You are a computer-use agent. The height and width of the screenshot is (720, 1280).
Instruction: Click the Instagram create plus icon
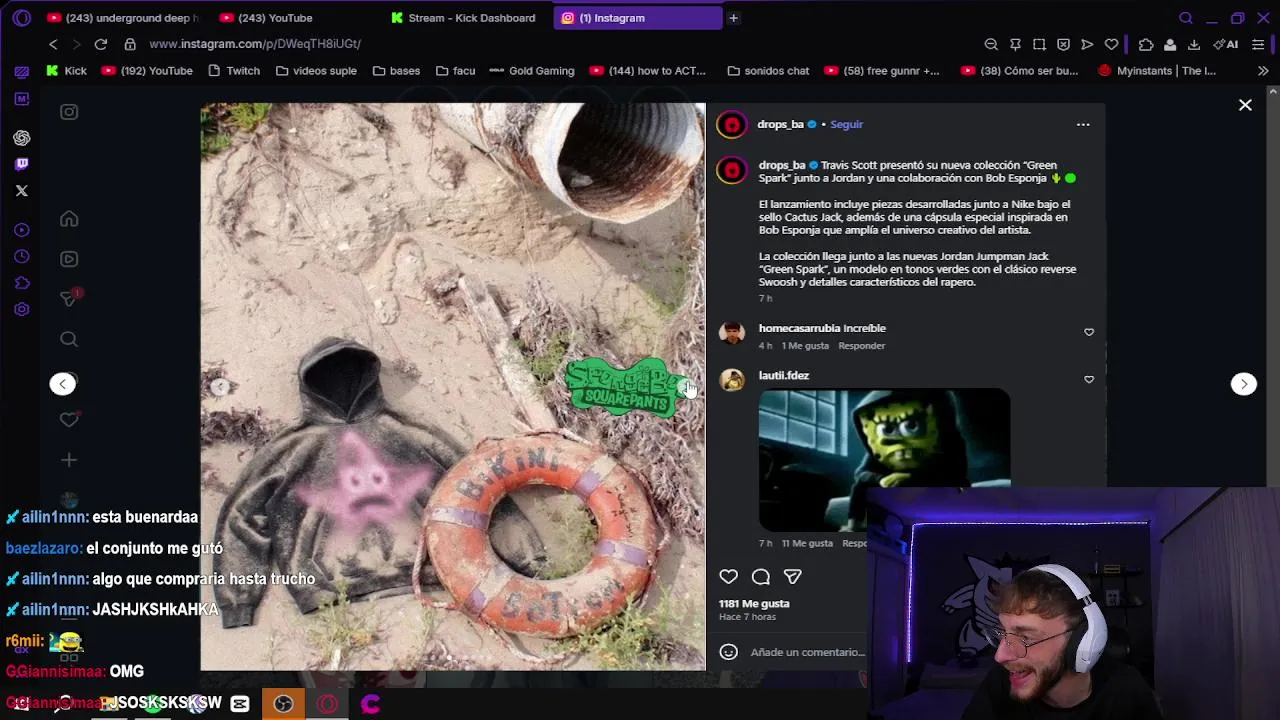69,460
